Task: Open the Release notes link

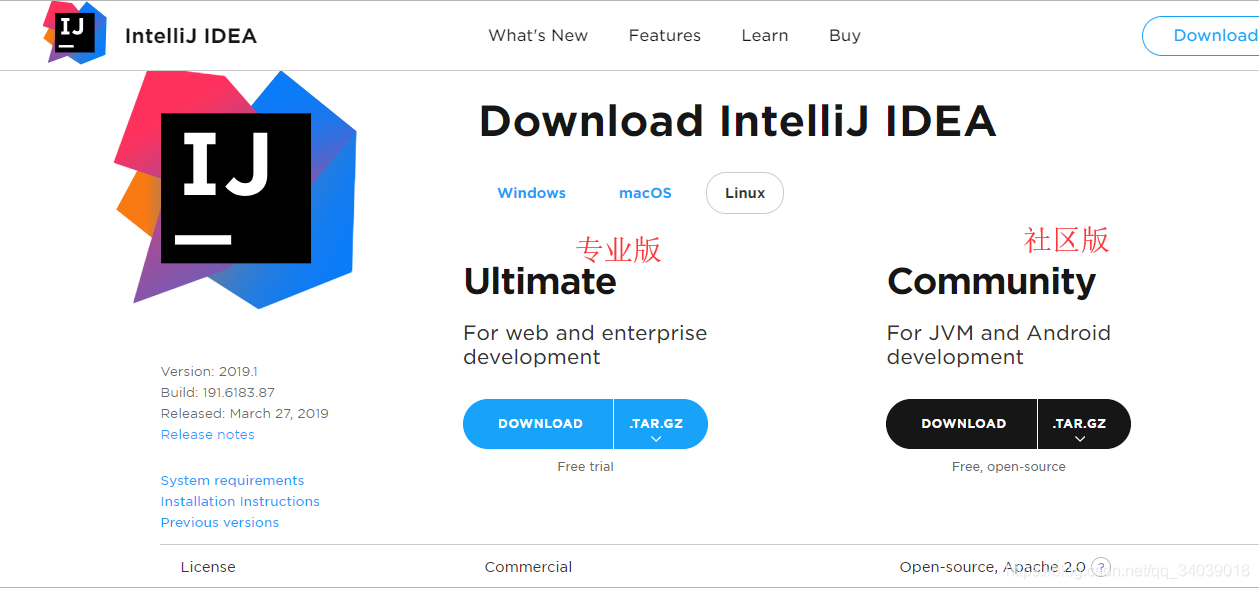Action: click(x=208, y=435)
